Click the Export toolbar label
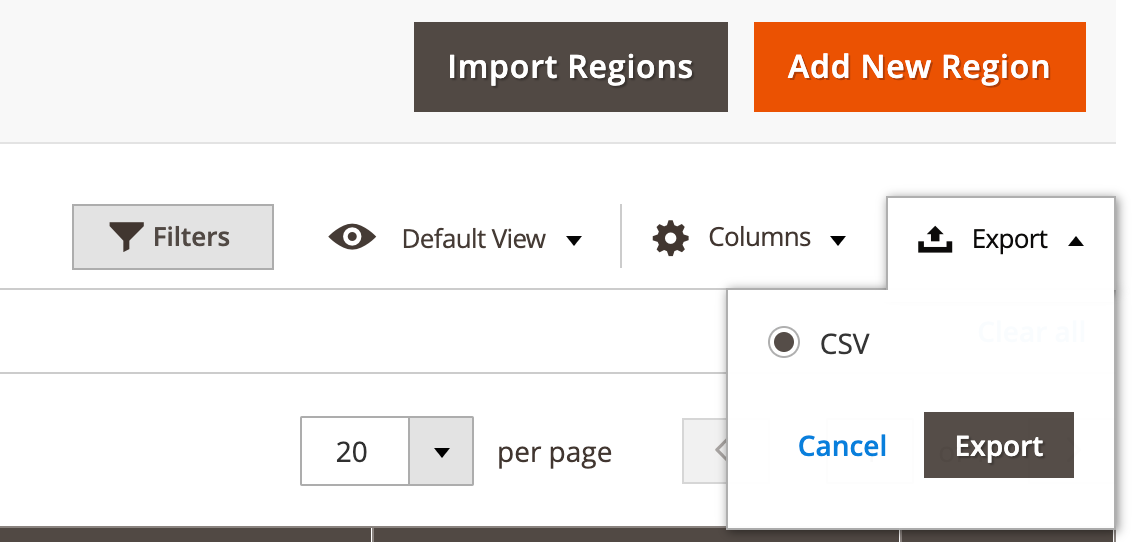This screenshot has height=542, width=1138. pos(1010,239)
